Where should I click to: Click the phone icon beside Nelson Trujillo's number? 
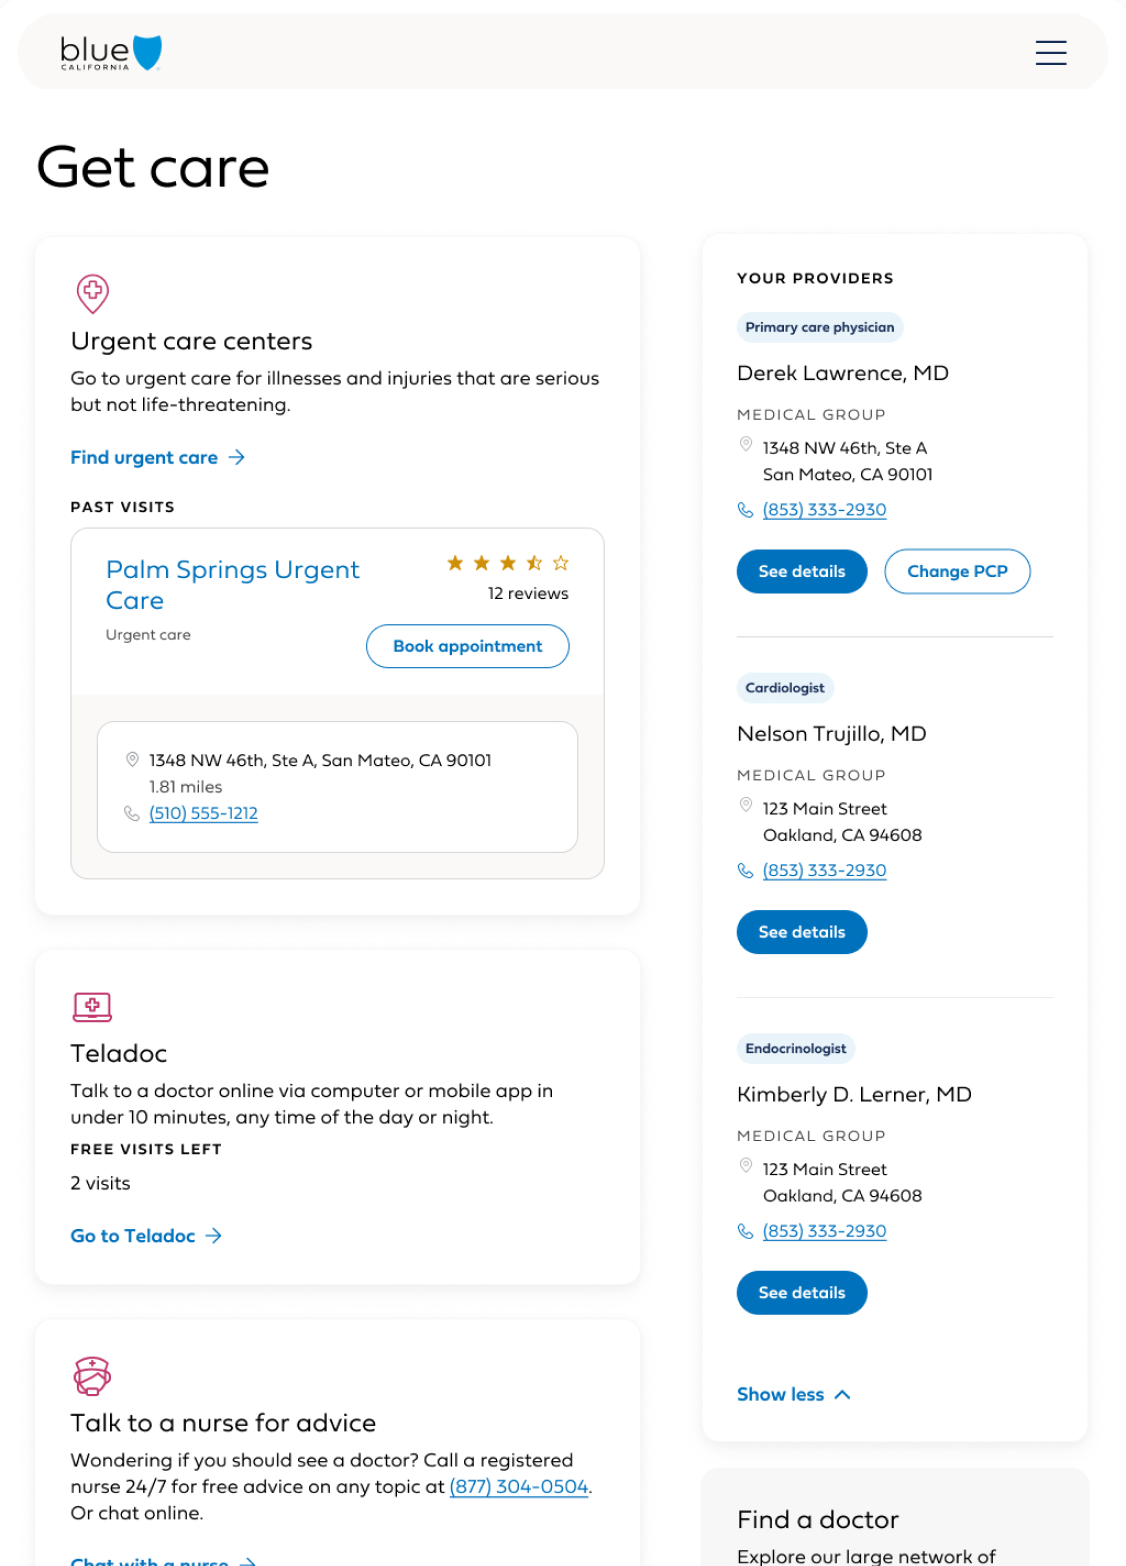(x=746, y=870)
